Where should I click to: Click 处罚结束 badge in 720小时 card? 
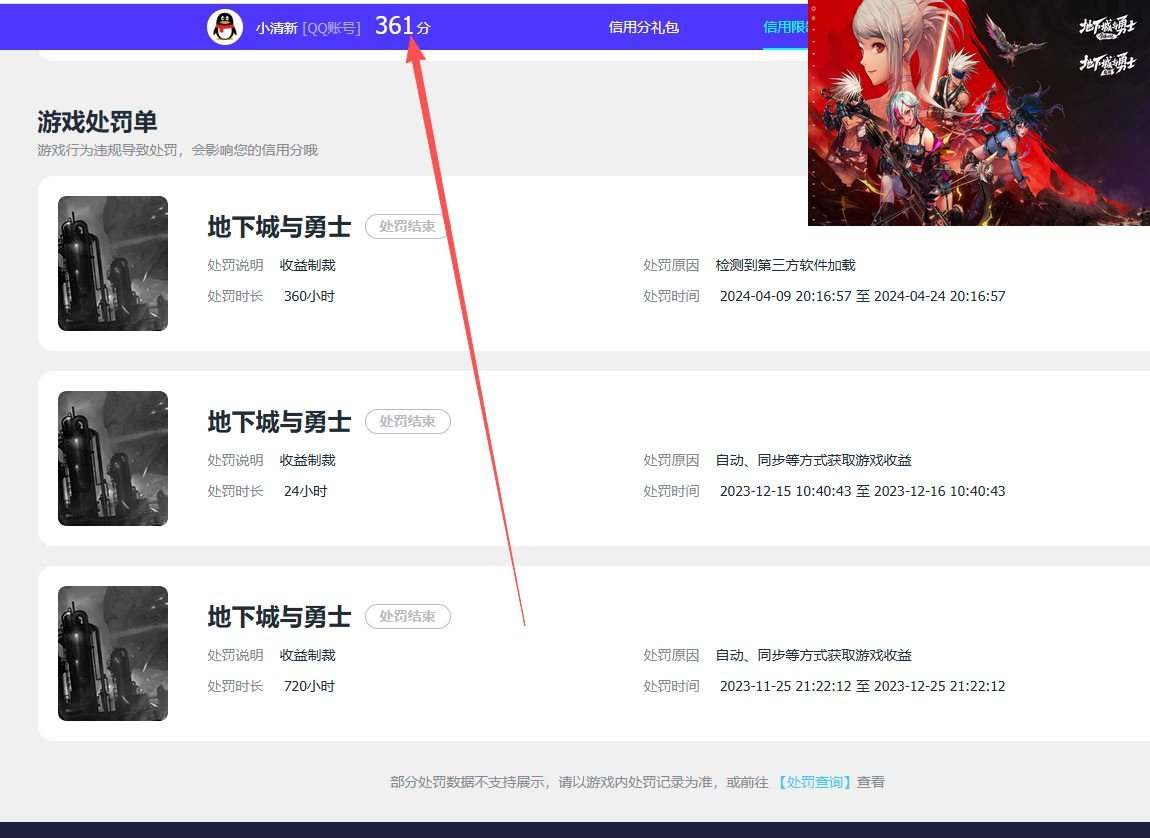408,617
